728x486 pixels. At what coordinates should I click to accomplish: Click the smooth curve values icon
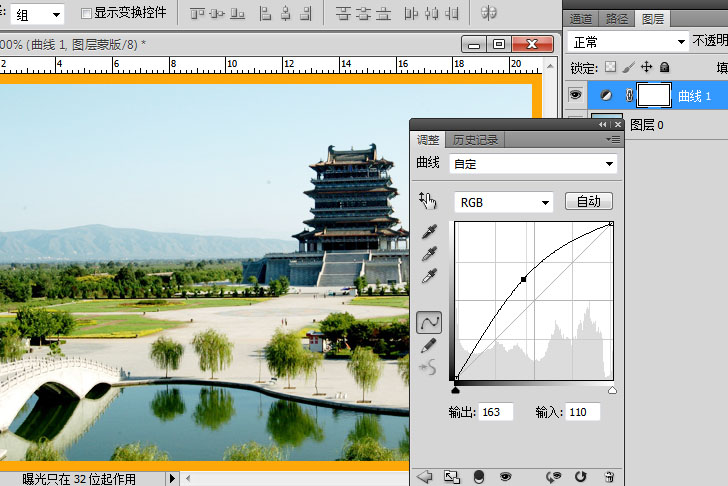[x=428, y=368]
